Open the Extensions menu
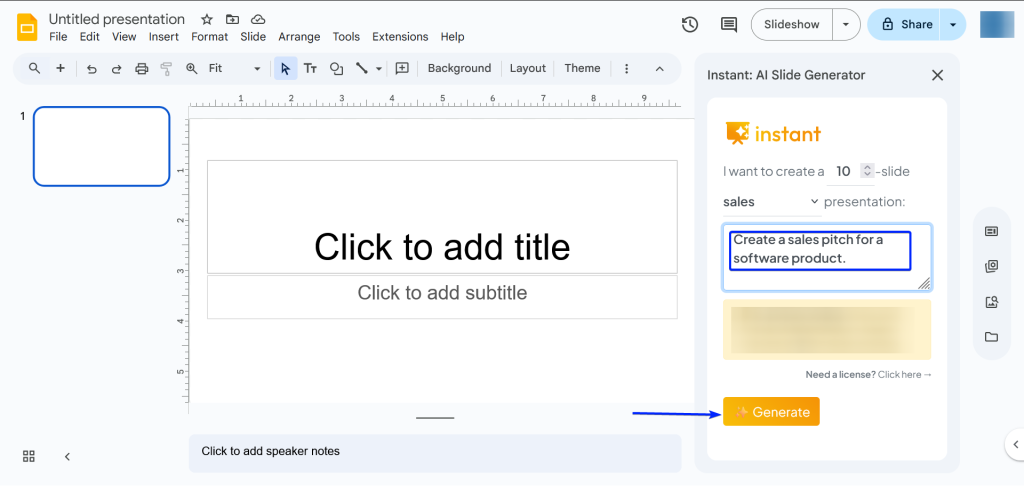This screenshot has width=1024, height=486. (400, 37)
